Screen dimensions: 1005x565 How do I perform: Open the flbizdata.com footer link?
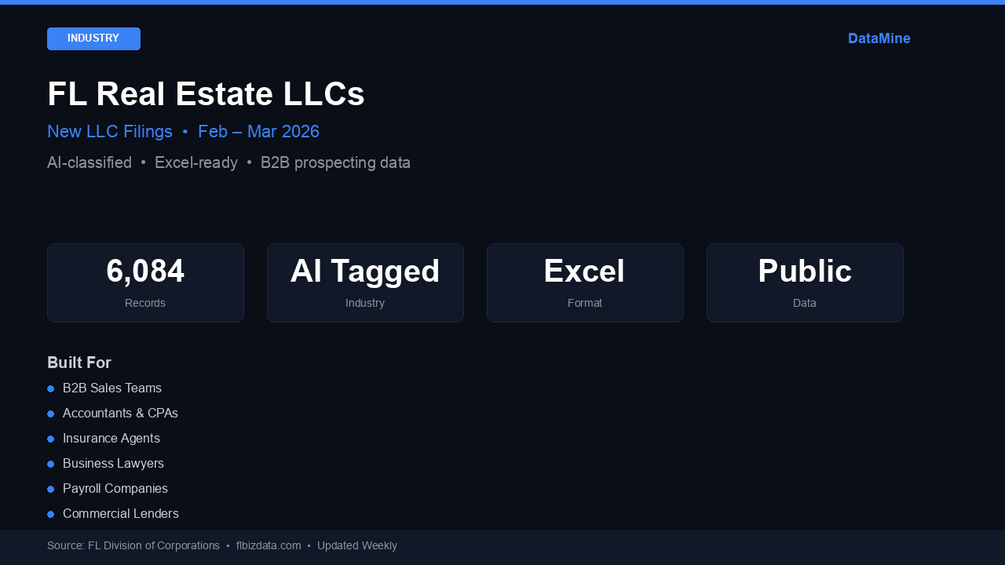(x=269, y=546)
